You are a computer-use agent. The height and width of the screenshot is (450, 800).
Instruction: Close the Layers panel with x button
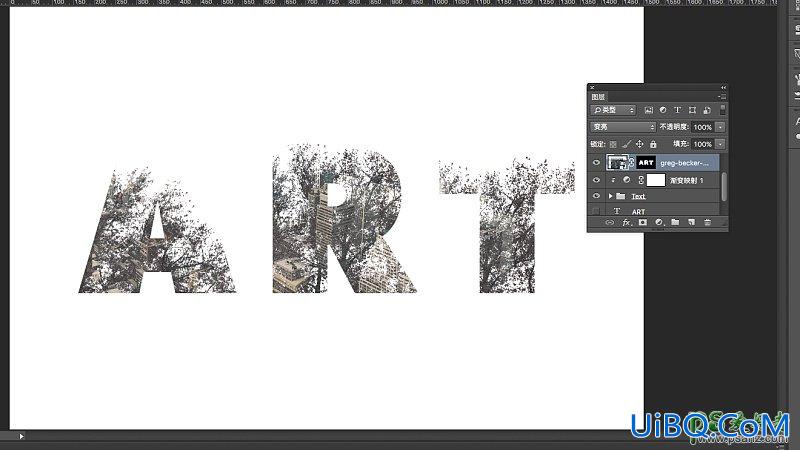coord(592,88)
